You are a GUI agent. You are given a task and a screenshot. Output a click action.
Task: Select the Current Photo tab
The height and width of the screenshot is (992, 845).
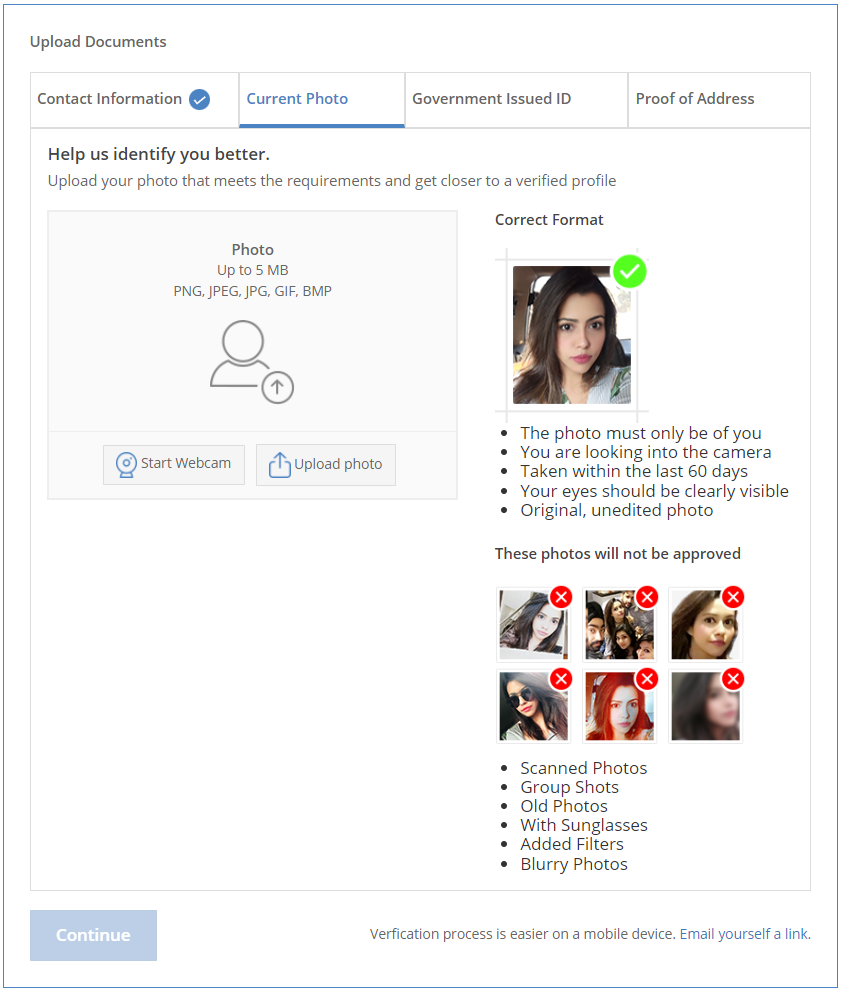pyautogui.click(x=298, y=99)
